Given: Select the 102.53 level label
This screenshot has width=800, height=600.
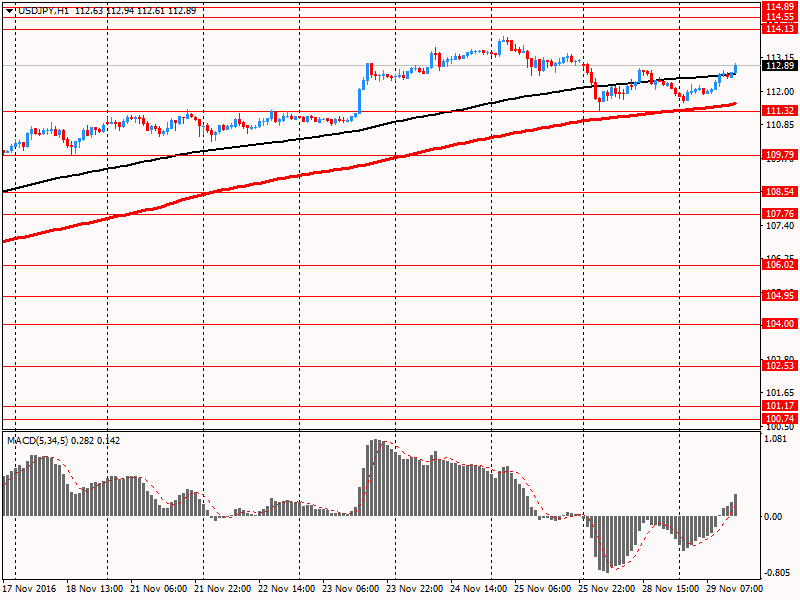Looking at the screenshot, I should [x=780, y=366].
